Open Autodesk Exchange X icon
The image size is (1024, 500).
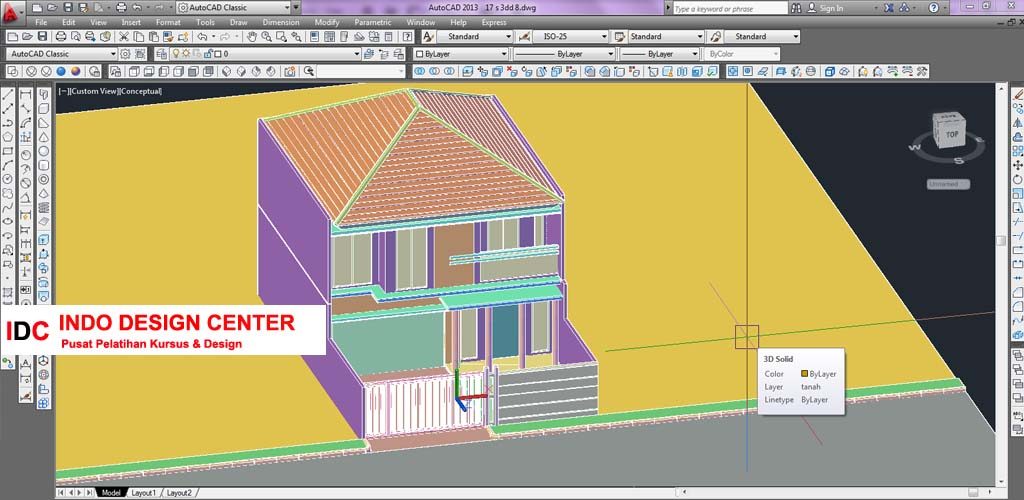pyautogui.click(x=889, y=8)
